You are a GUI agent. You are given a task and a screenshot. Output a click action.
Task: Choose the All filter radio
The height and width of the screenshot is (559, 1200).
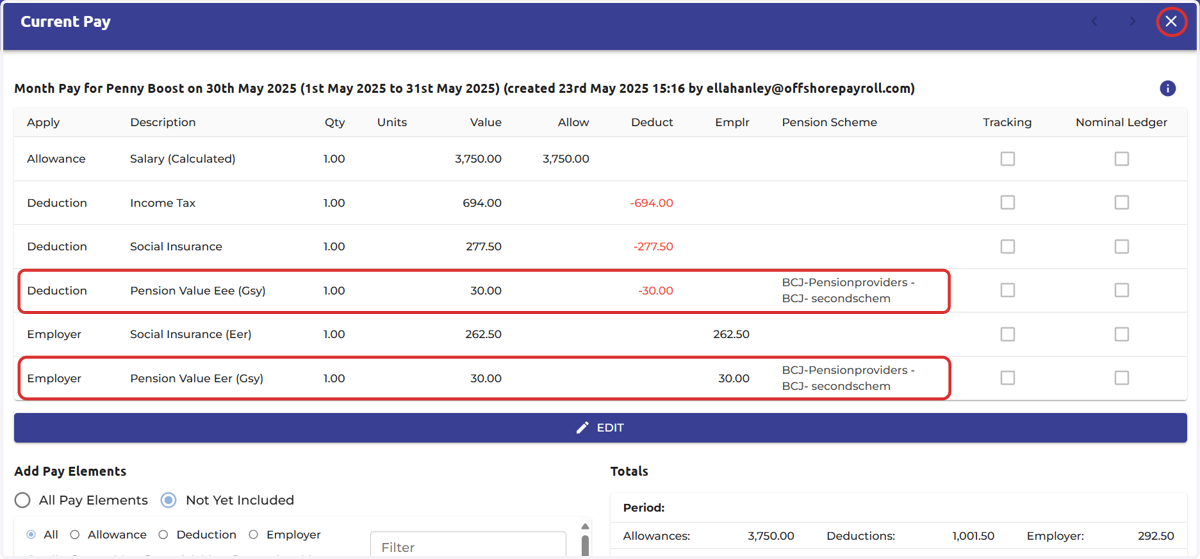pos(31,535)
